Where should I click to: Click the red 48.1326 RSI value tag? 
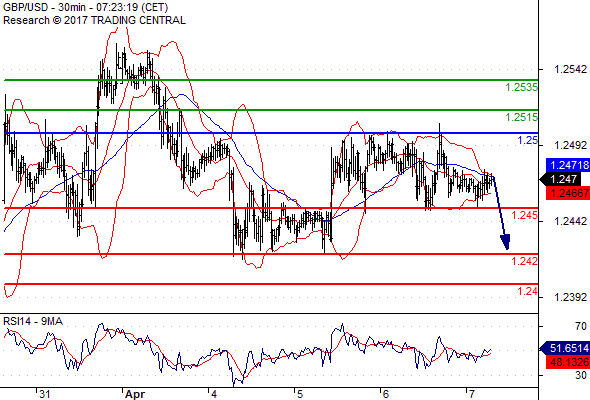568,362
